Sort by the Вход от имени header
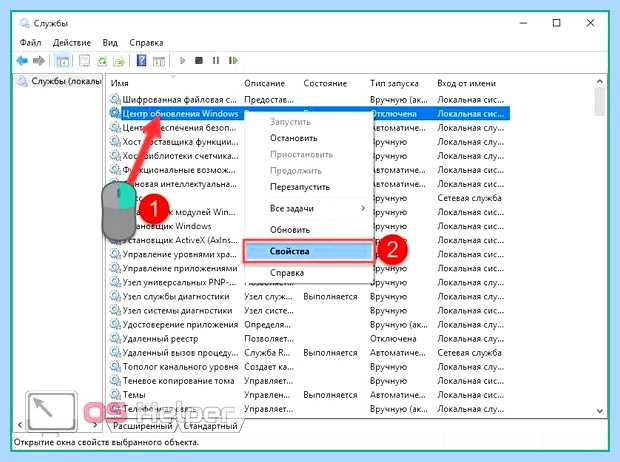Screen dimensions: 620x462 pos(466,83)
